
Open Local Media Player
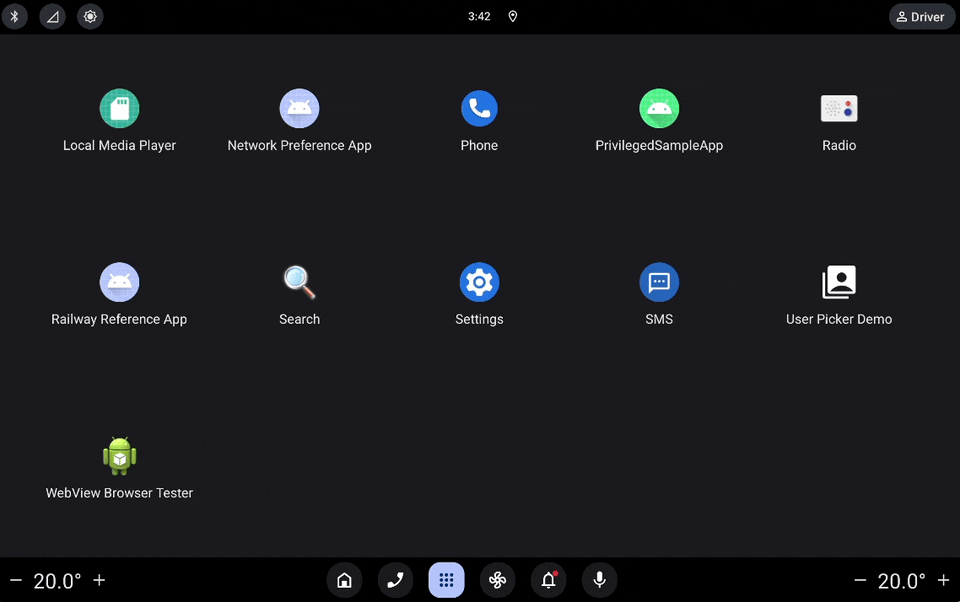(119, 108)
